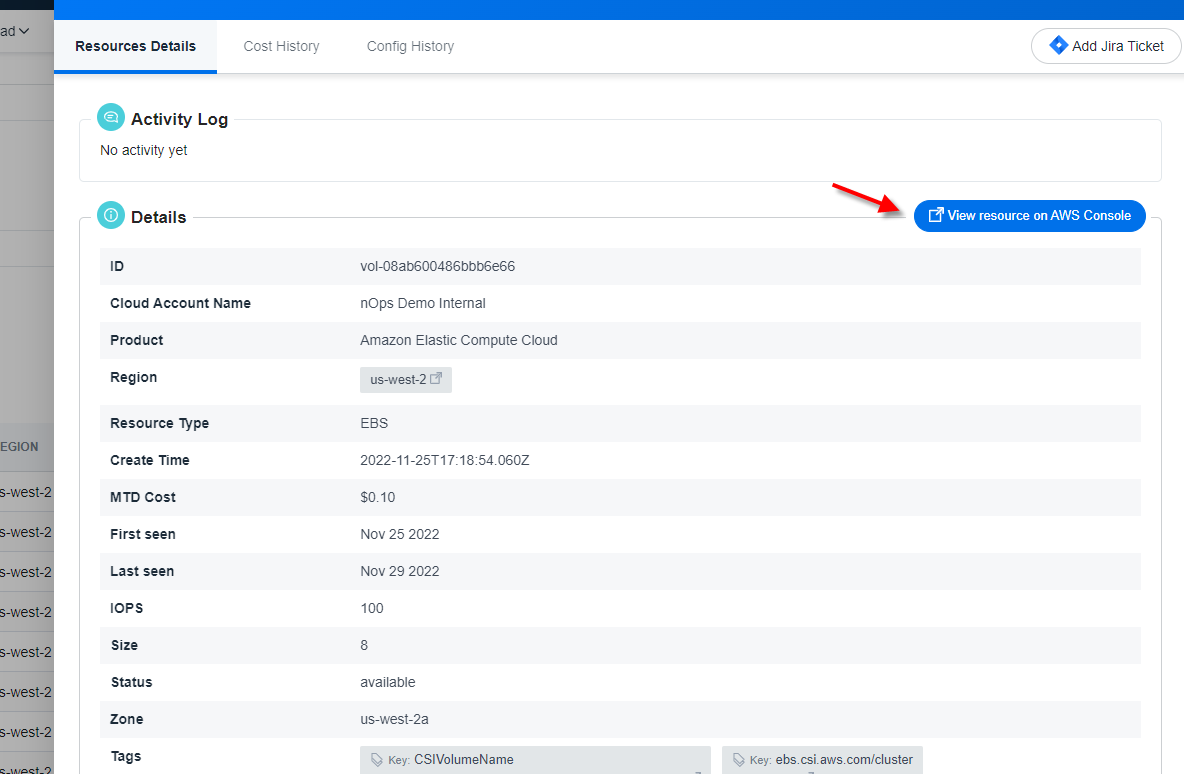Expand the dropdown labeled 'ad' in the sidebar
1184x774 pixels.
[x=15, y=31]
